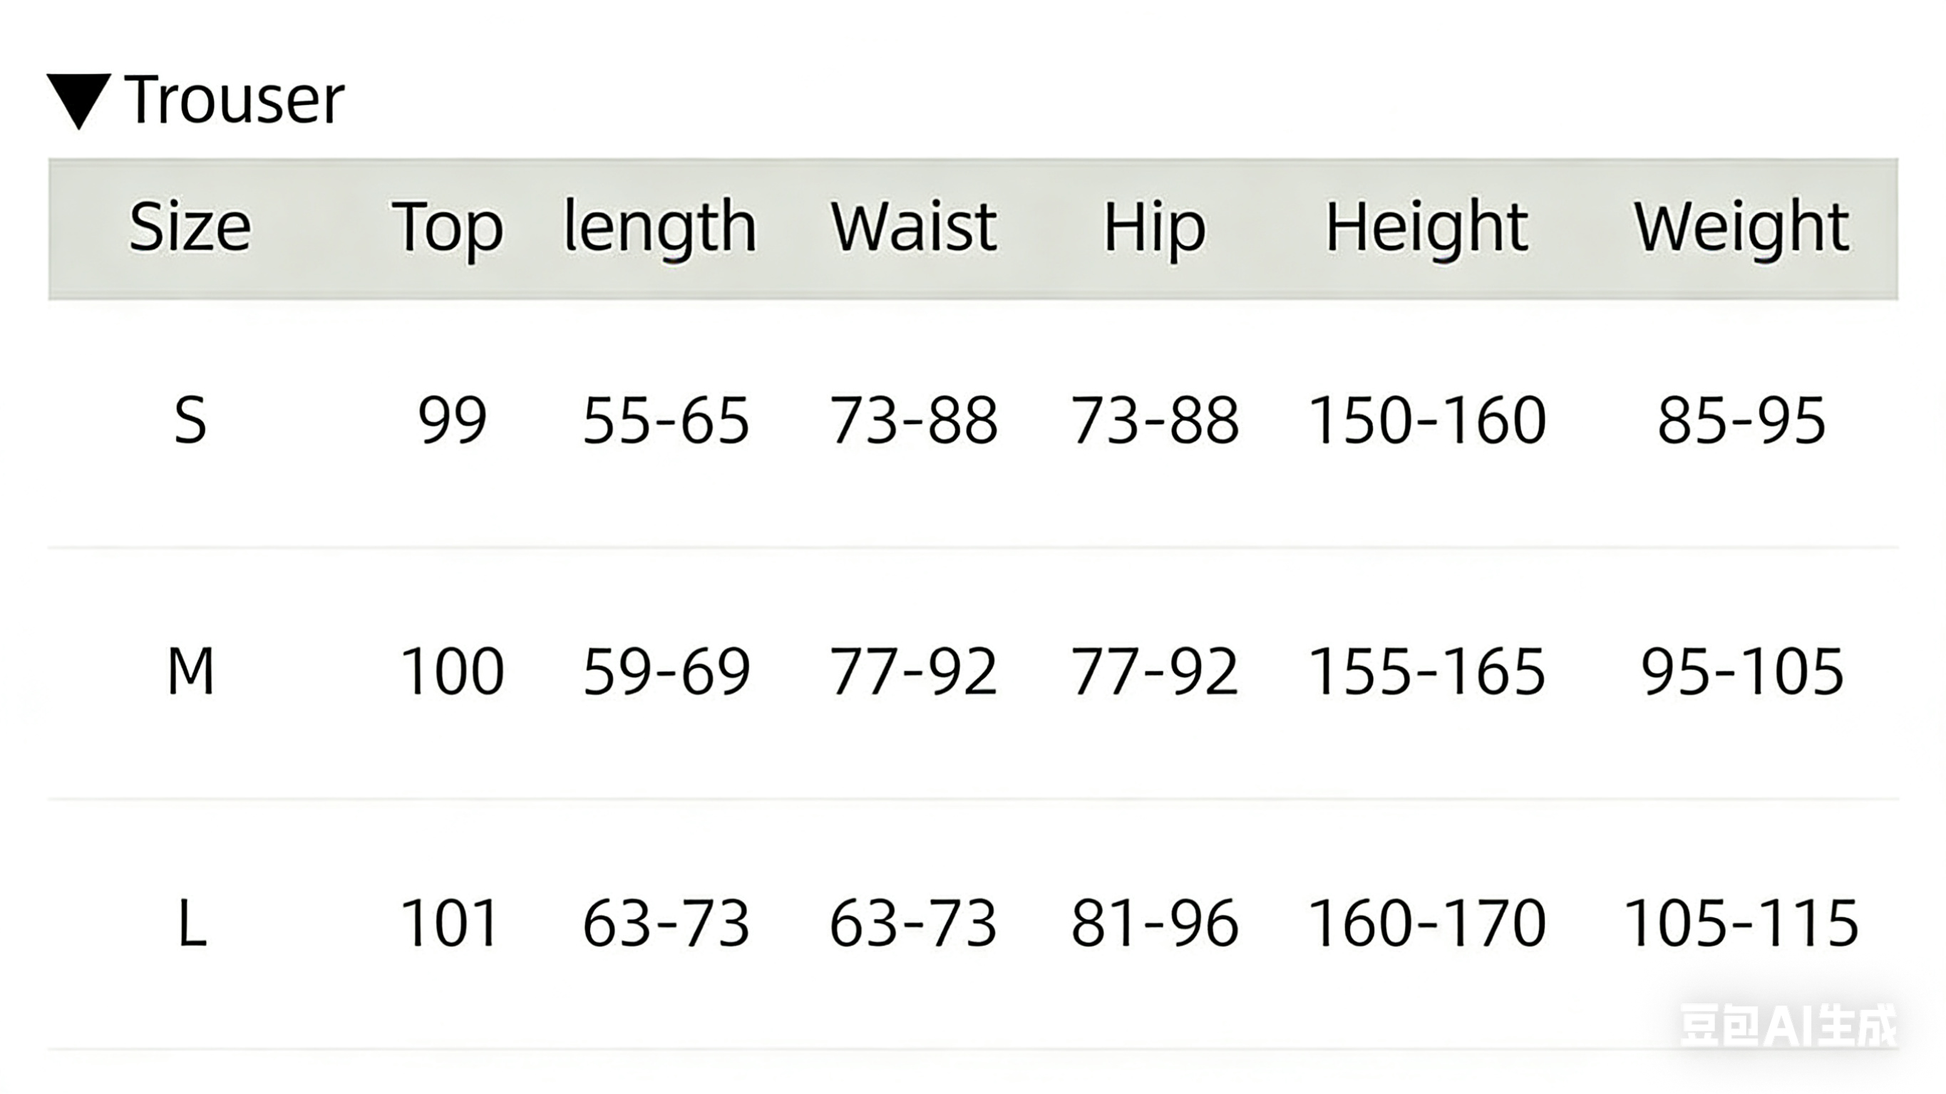Image resolution: width=1946 pixels, height=1094 pixels.
Task: Select the Hip column header
Action: [1154, 228]
